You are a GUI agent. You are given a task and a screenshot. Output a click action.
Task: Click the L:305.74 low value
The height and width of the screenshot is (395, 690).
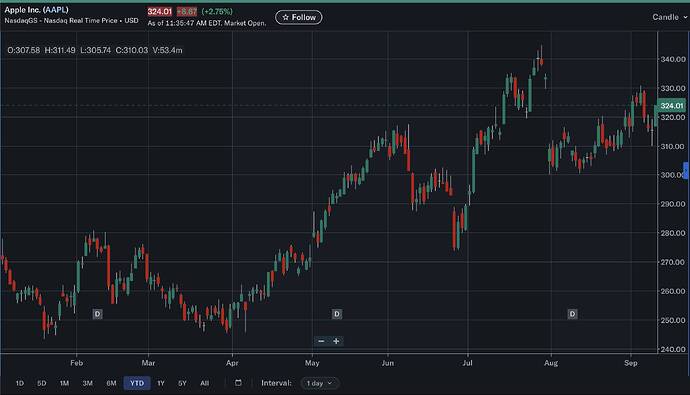[x=95, y=50]
